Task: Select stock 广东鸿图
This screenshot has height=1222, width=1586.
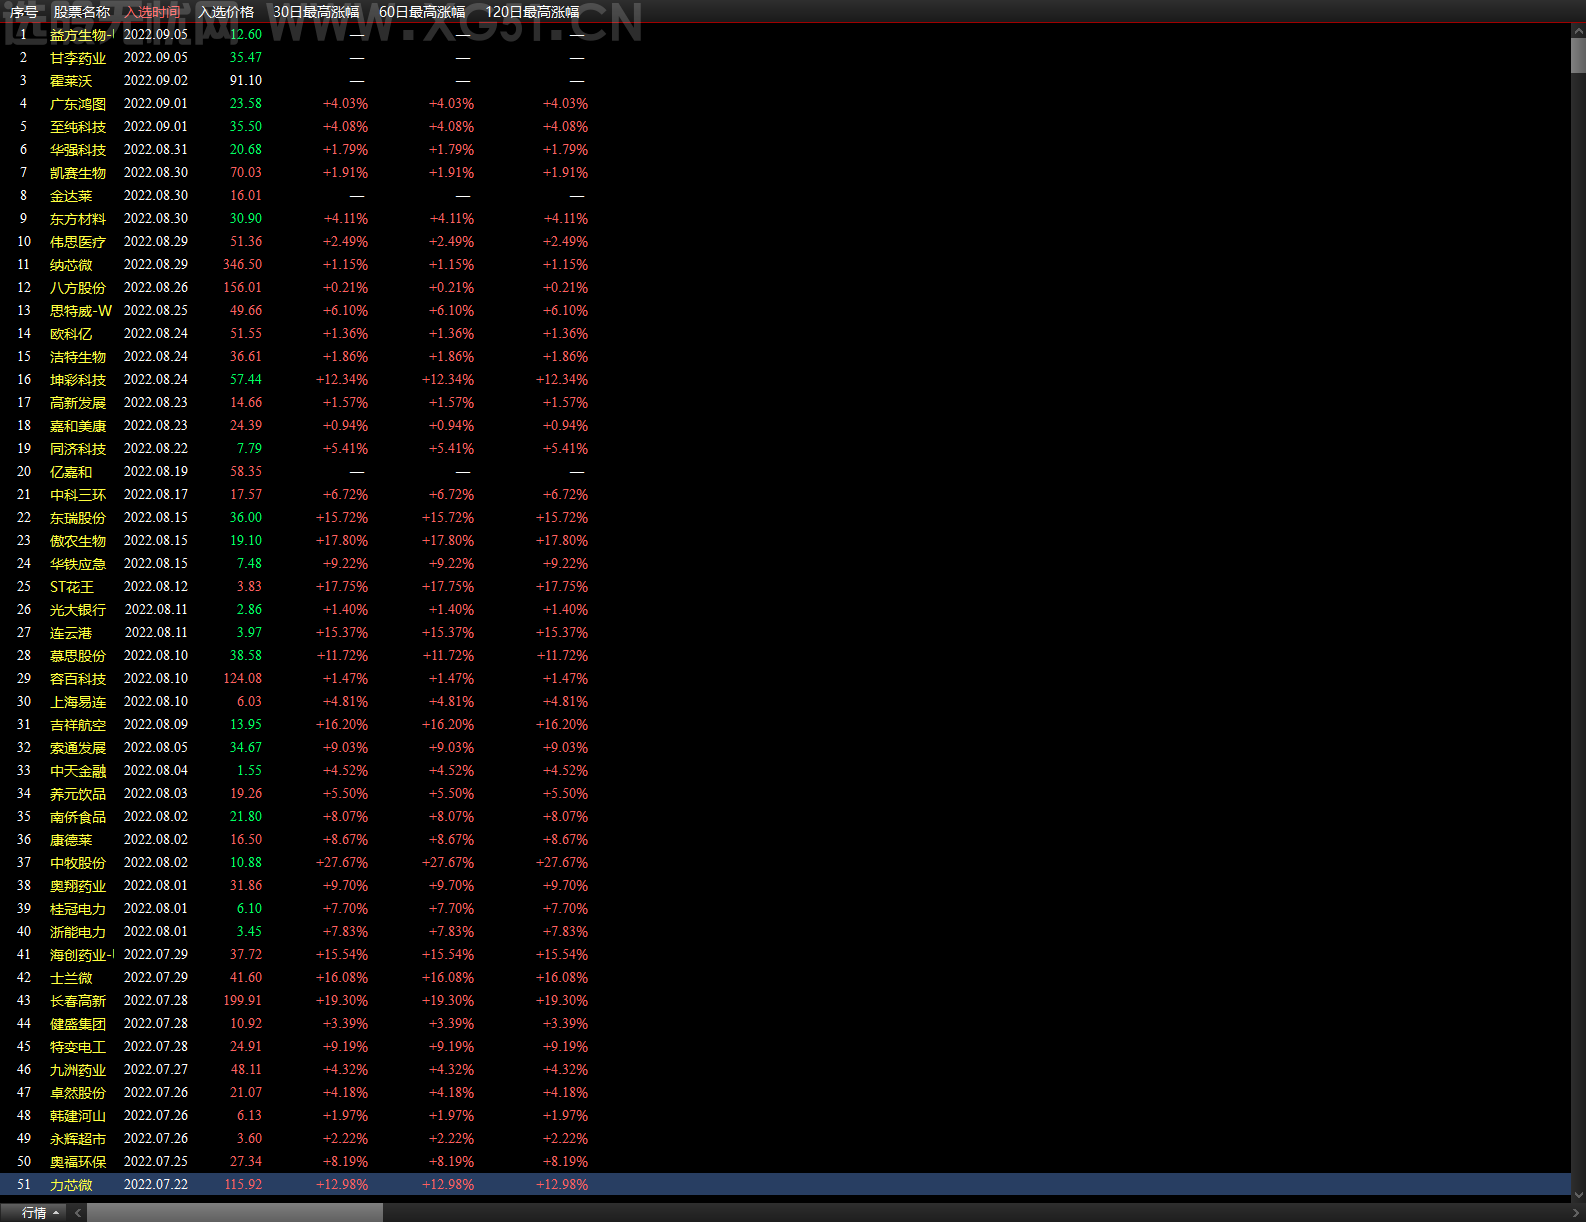Action: point(78,104)
